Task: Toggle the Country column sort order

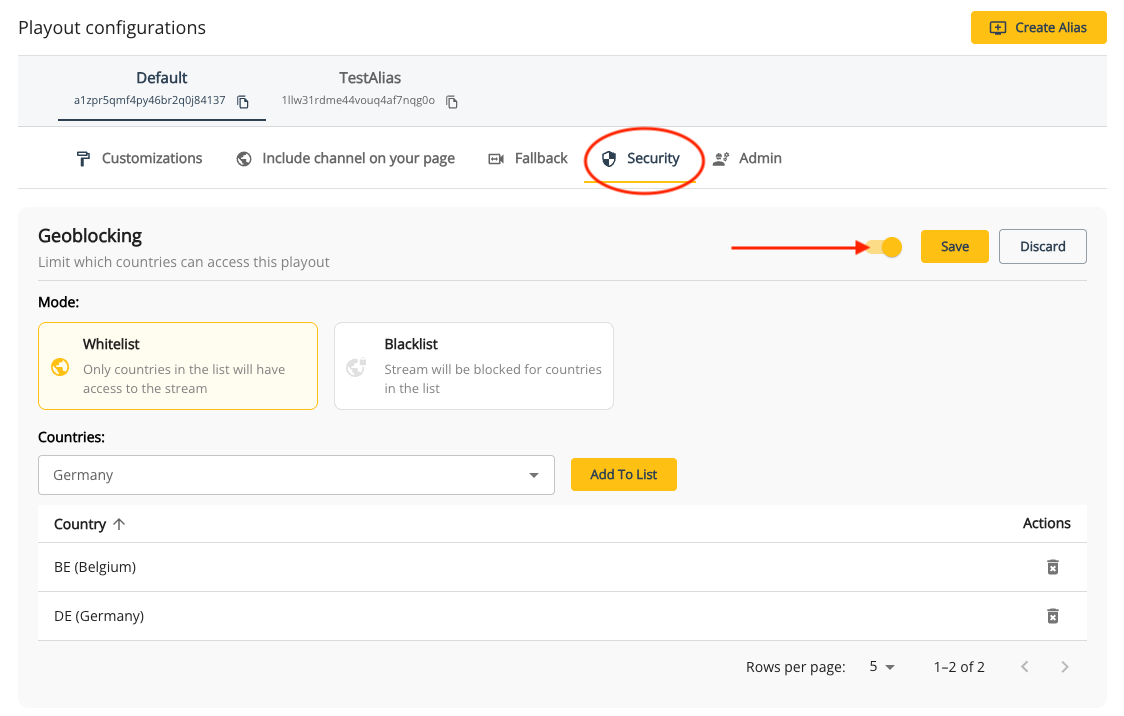Action: [x=90, y=523]
